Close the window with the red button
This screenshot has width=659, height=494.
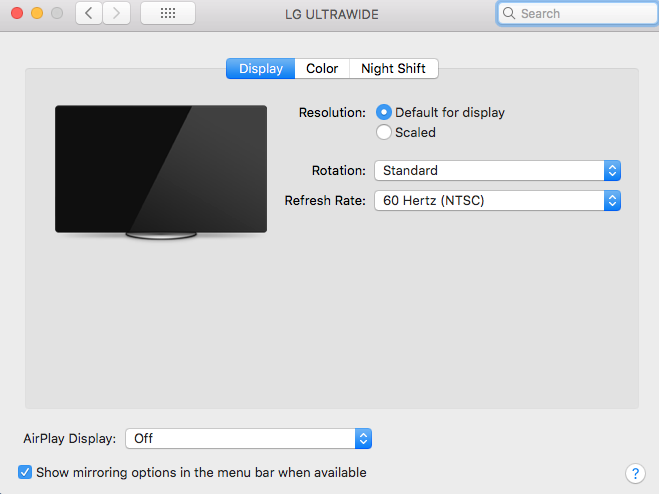(17, 13)
